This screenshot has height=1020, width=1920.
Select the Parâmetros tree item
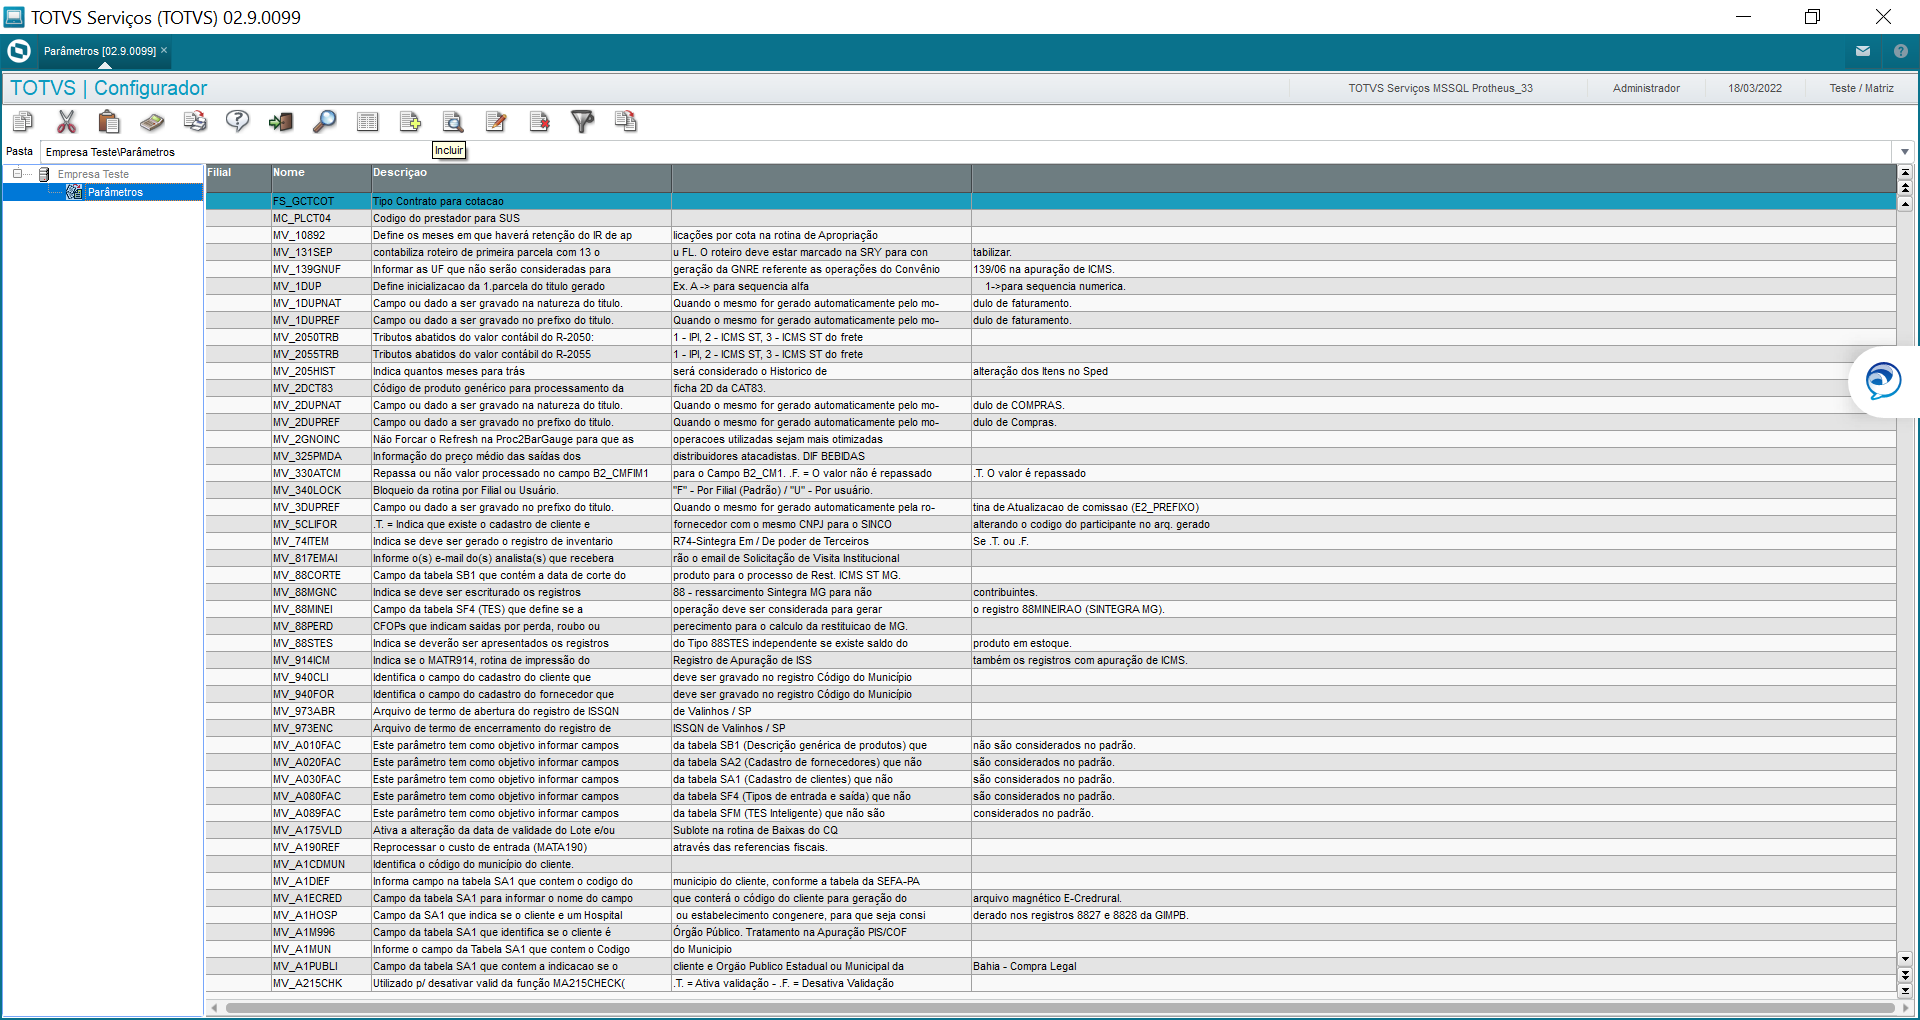pyautogui.click(x=115, y=192)
